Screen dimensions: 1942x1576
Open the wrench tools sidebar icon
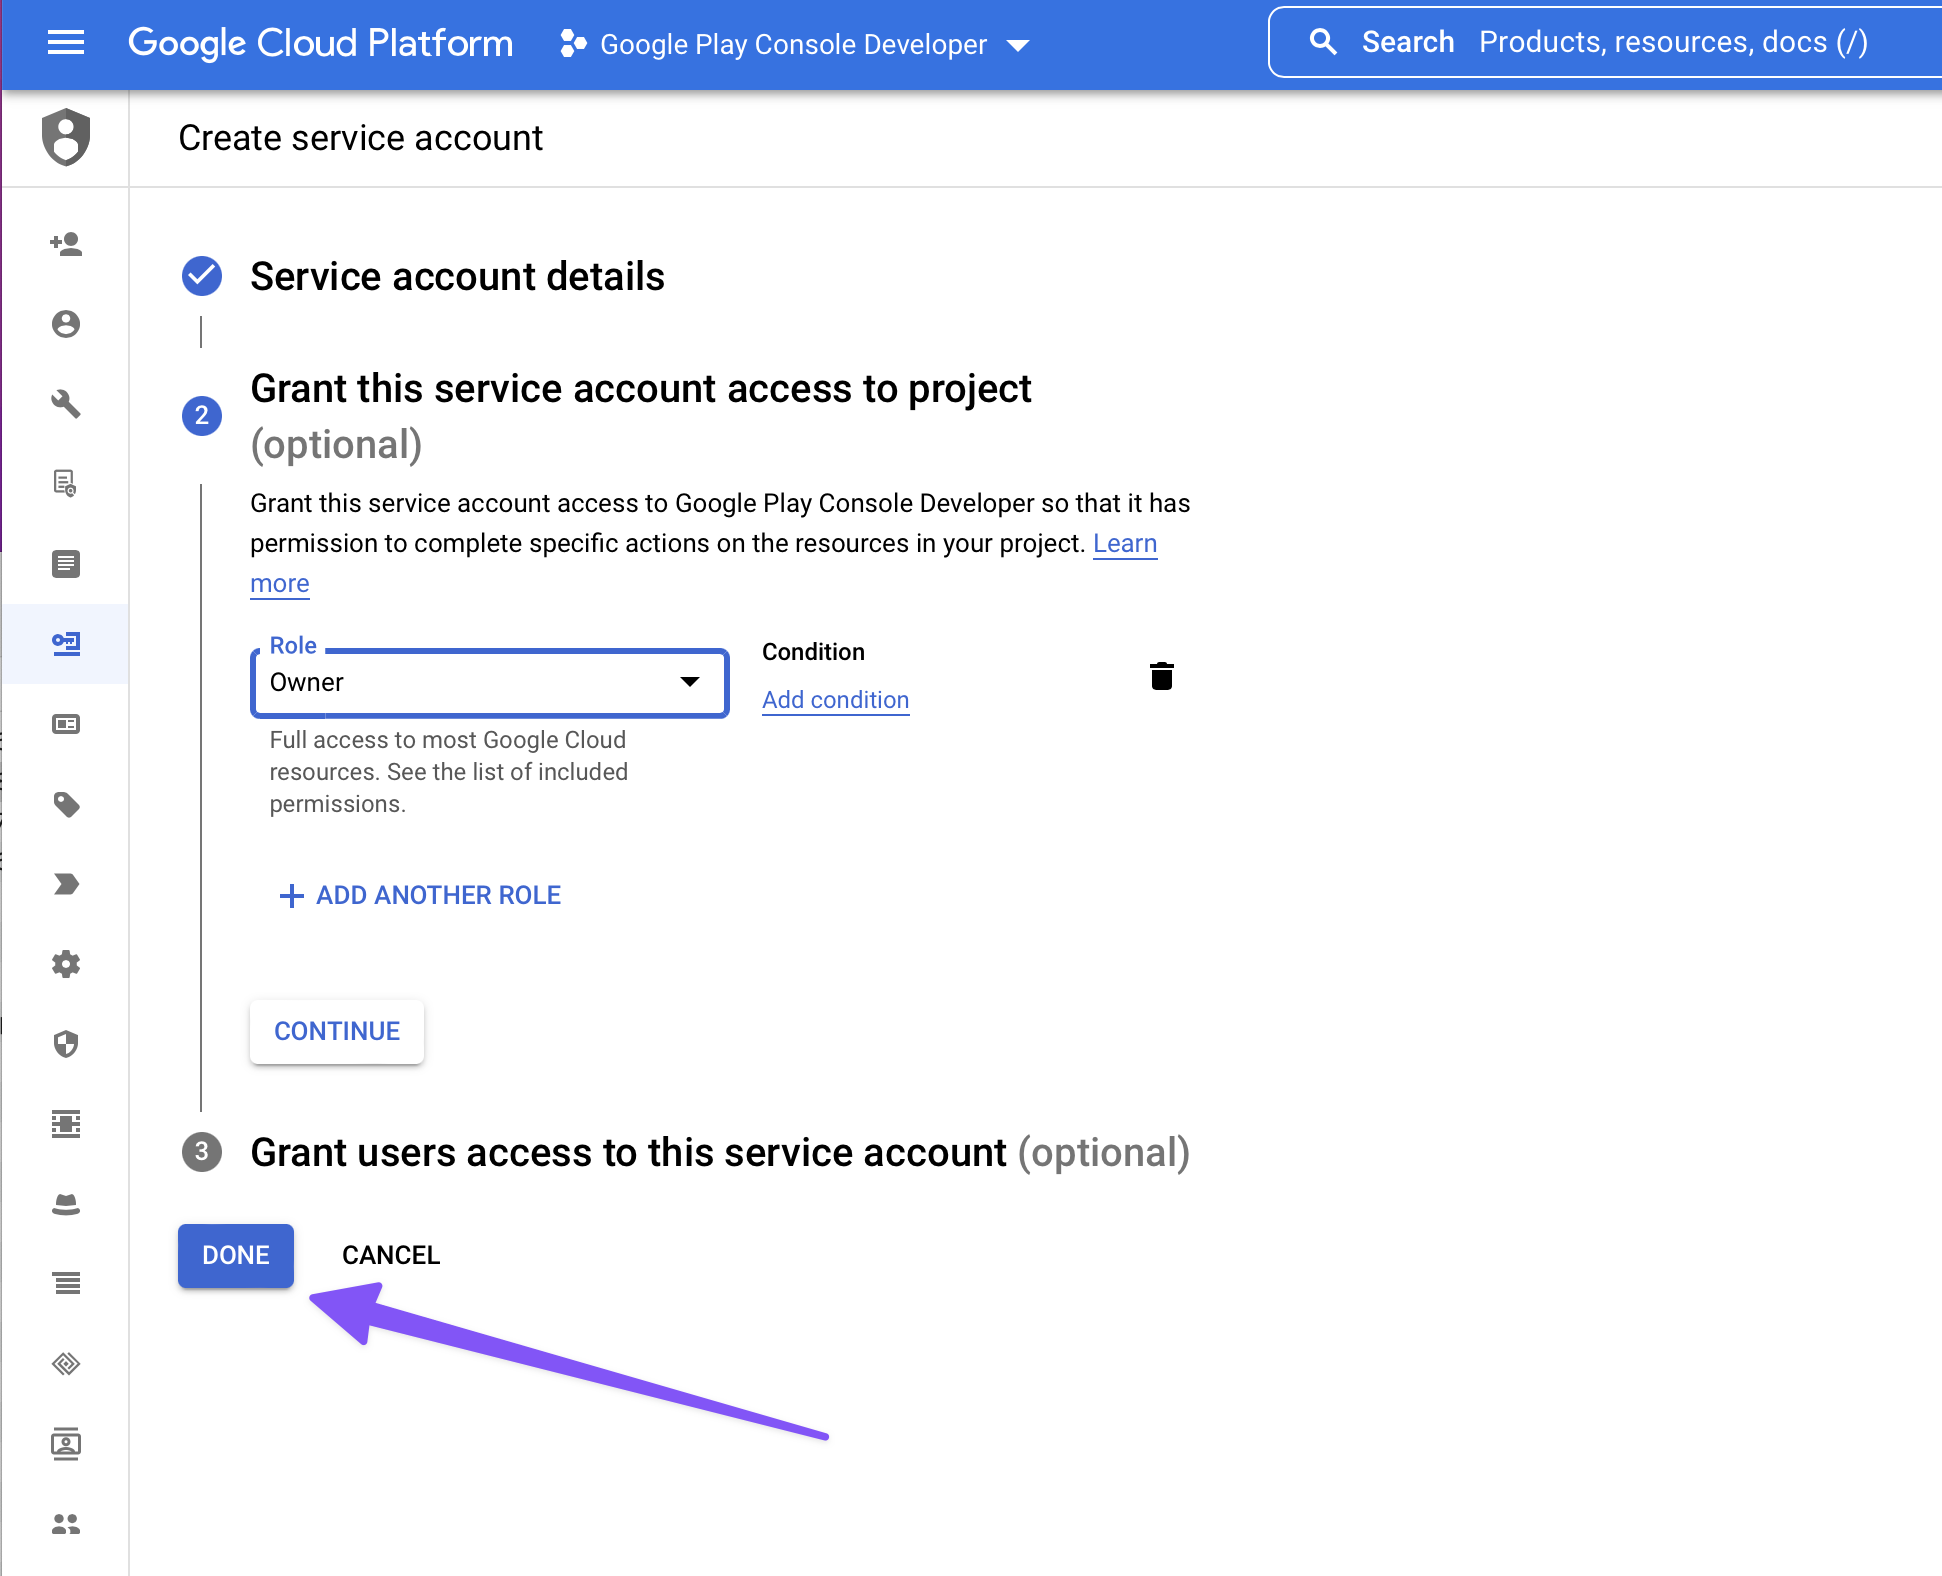(66, 404)
